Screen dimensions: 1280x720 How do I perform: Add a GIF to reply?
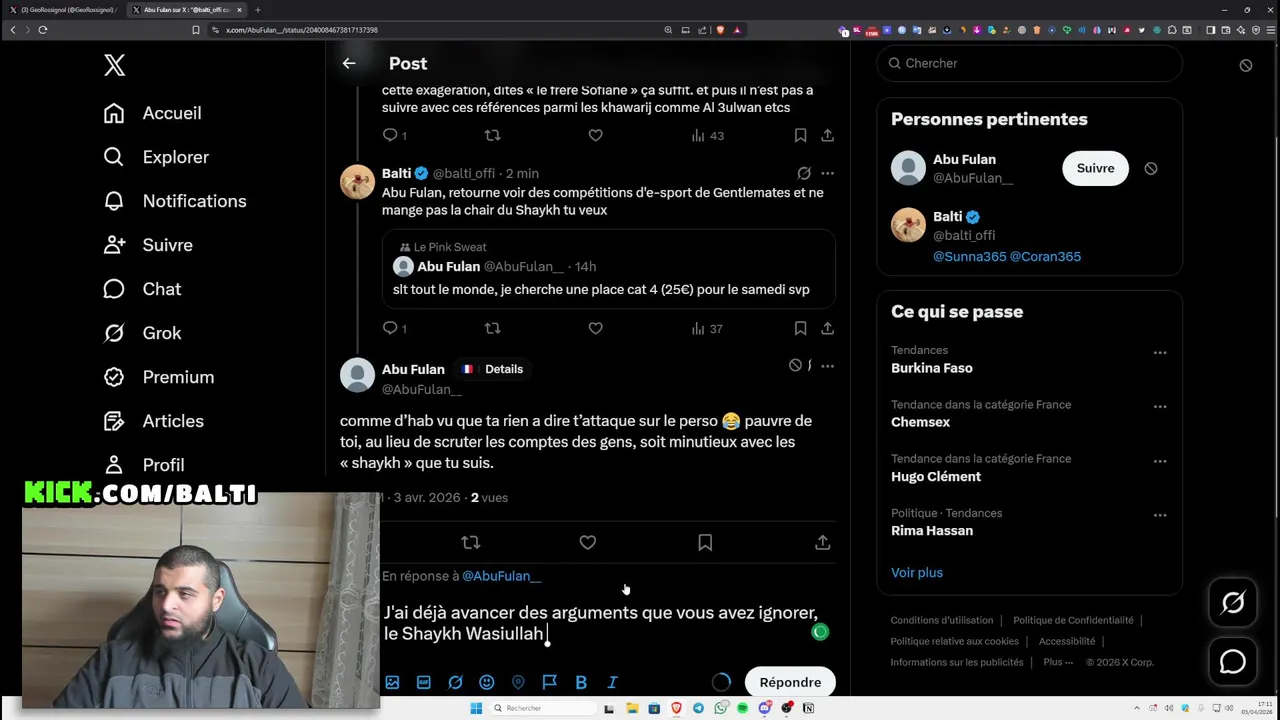(x=424, y=682)
